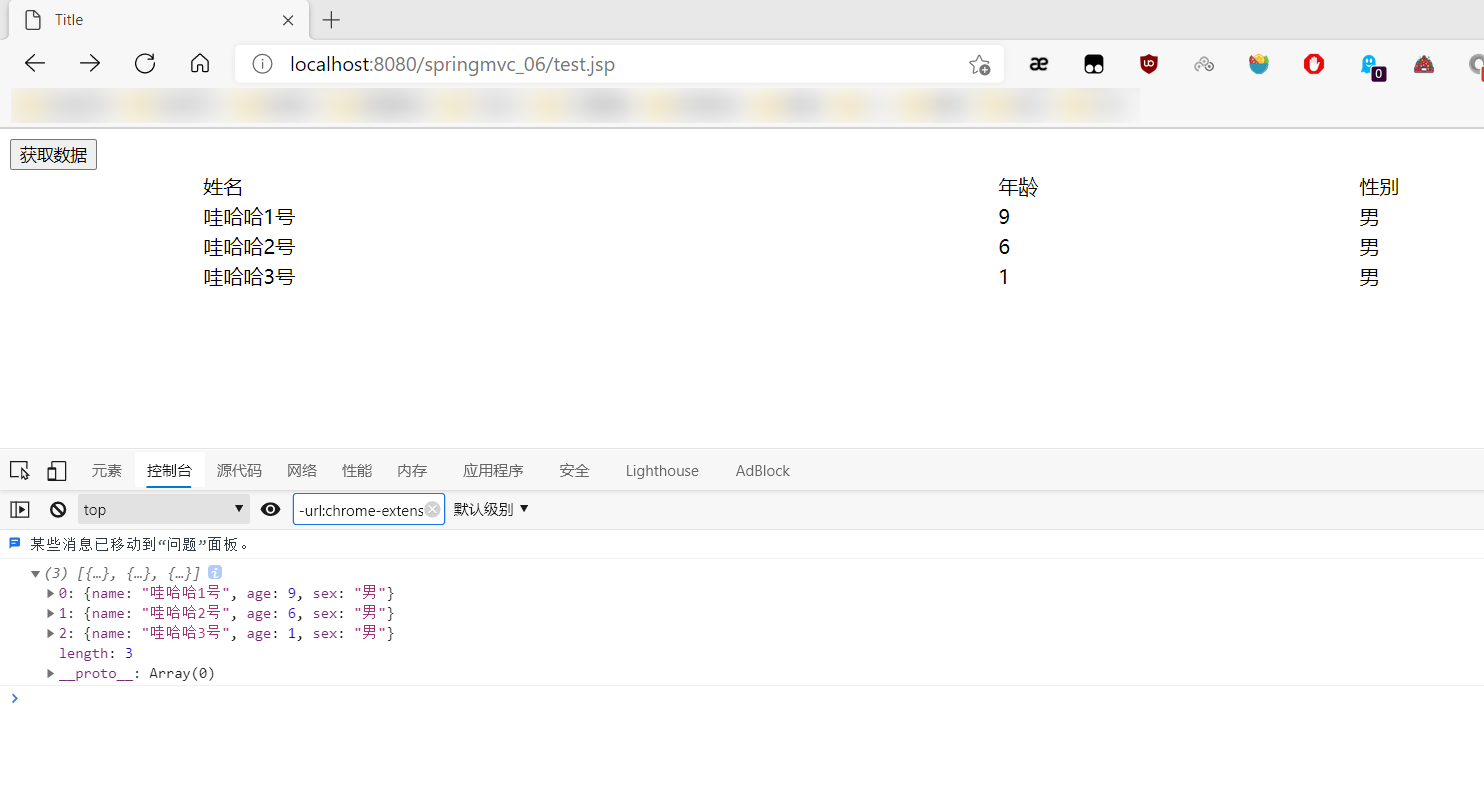
Task: Toggle device emulation toolbar icon
Action: click(x=57, y=471)
